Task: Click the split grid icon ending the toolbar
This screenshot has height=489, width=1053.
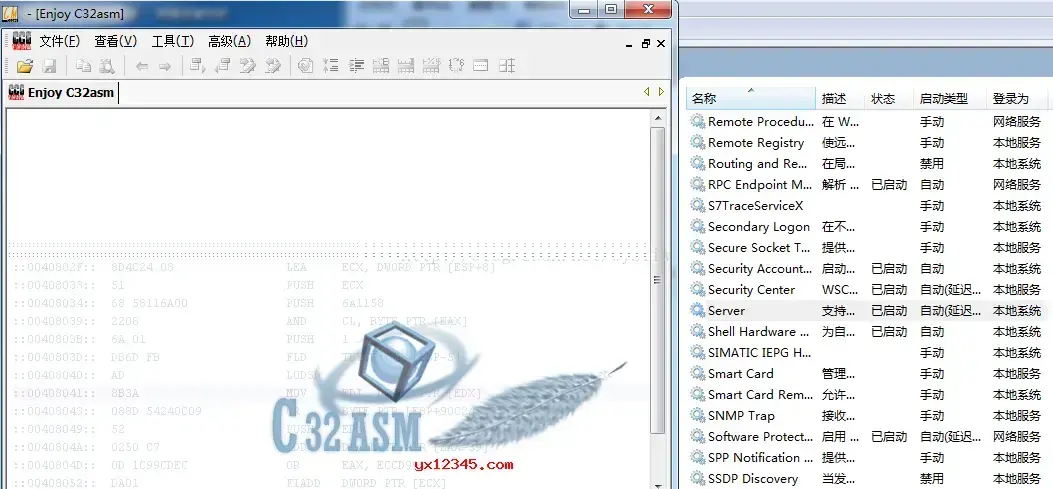Action: coord(508,65)
